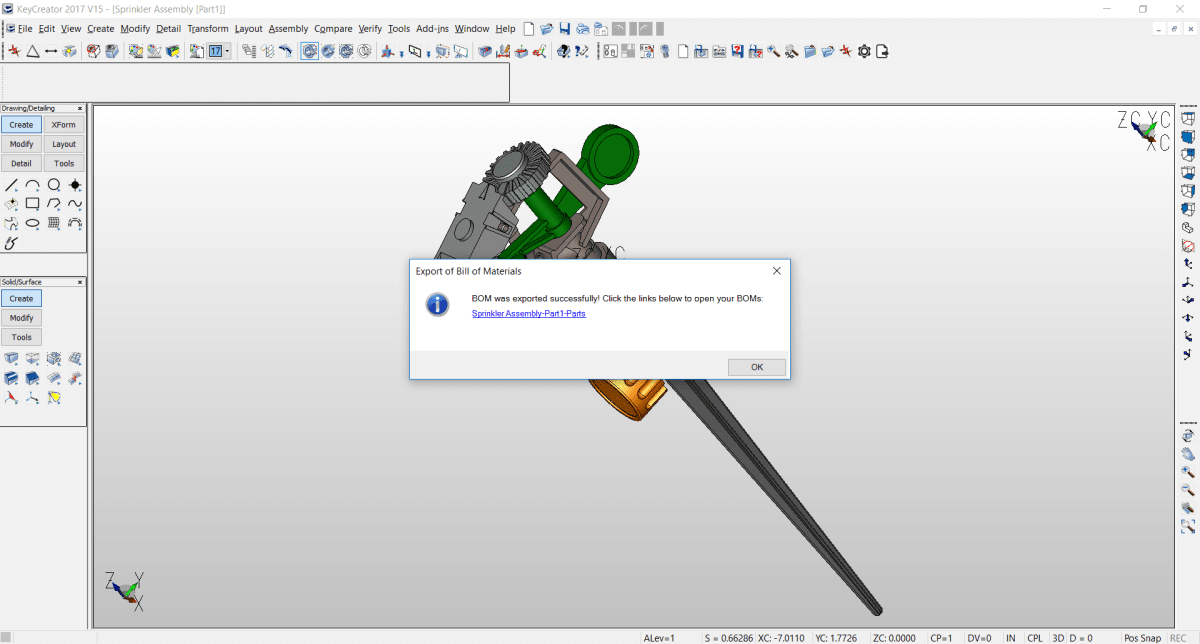Click Detail button in Drawing/Detailing panel
The height and width of the screenshot is (644, 1200).
[x=21, y=163]
